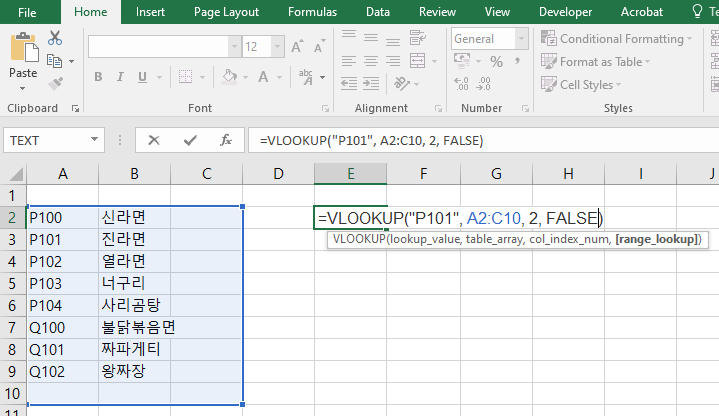Switch to the View tab
The image size is (719, 416).
coord(497,12)
